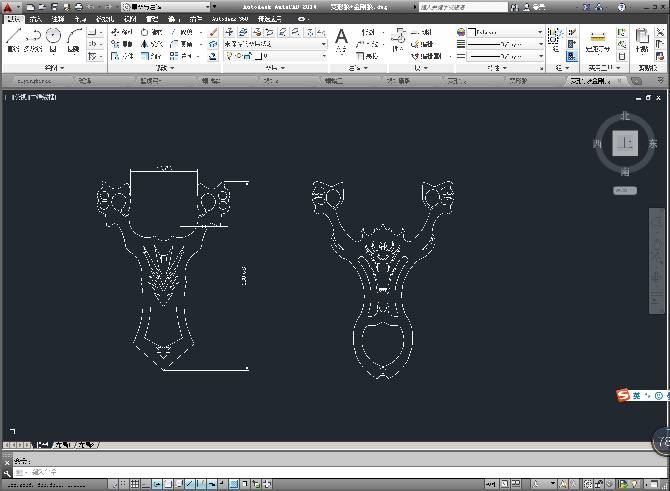Click the Sign In user icon

point(527,7)
